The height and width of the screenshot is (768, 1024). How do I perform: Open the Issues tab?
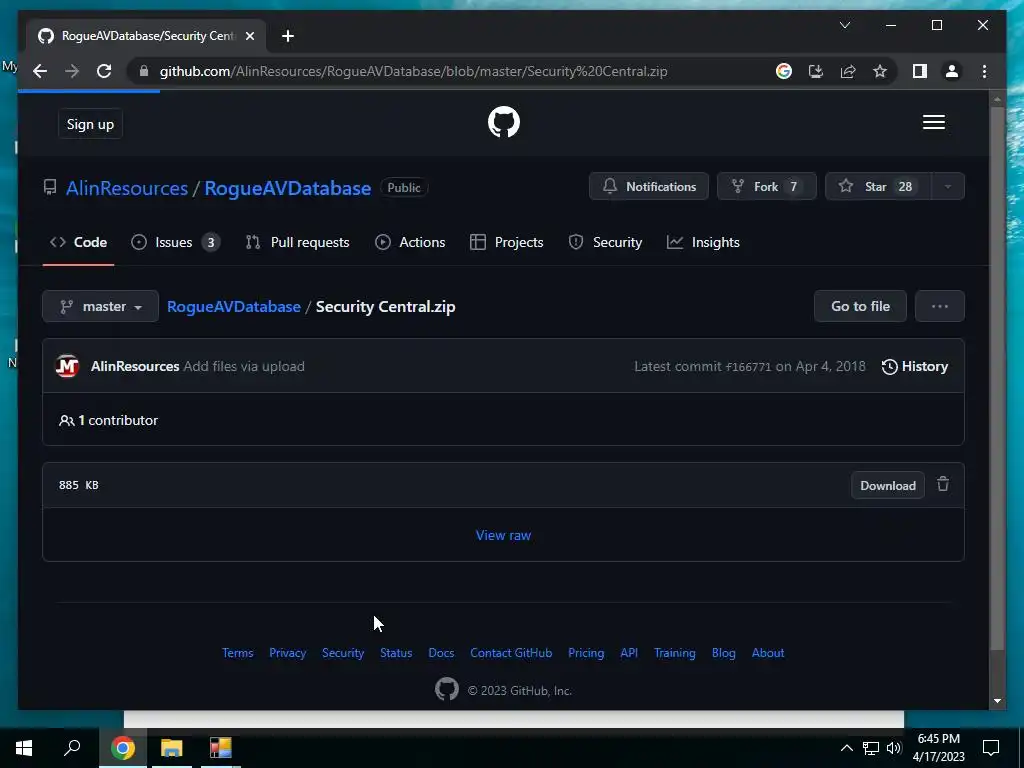[174, 242]
